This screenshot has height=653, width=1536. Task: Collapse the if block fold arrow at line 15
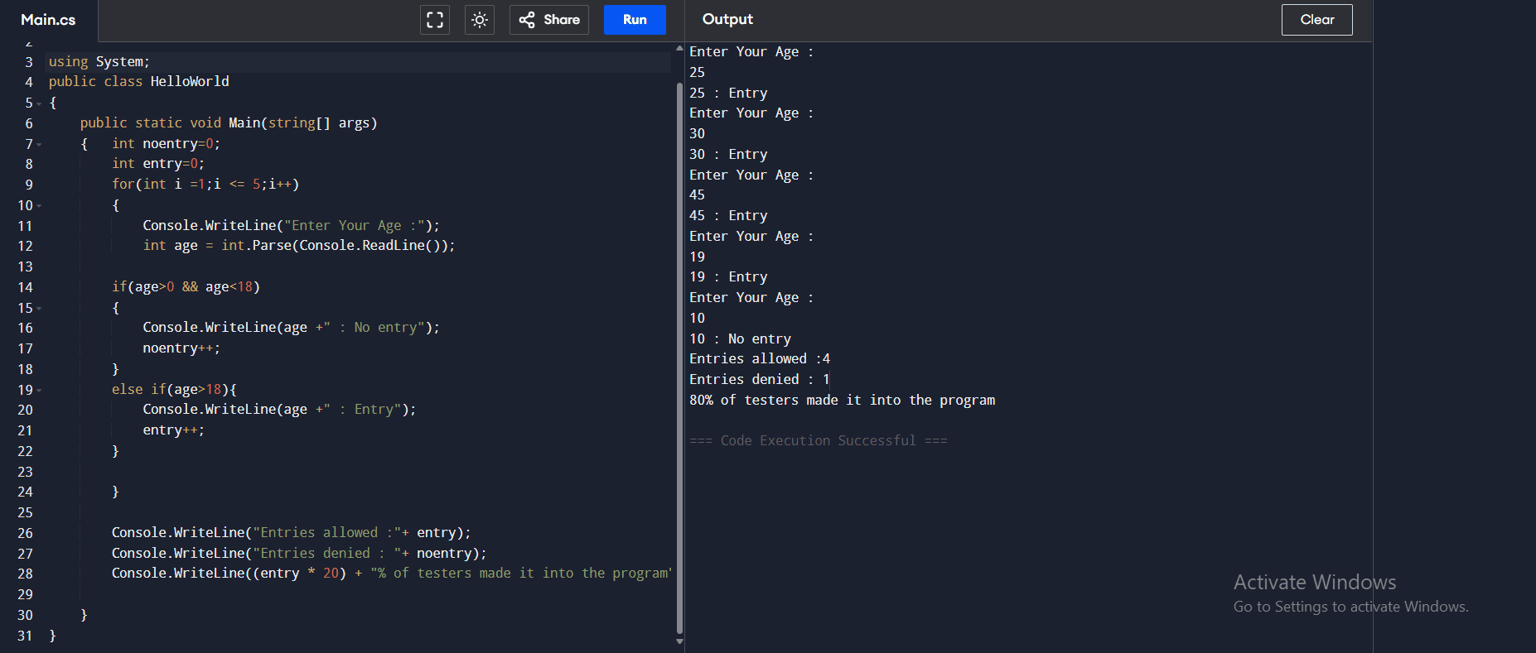[39, 308]
